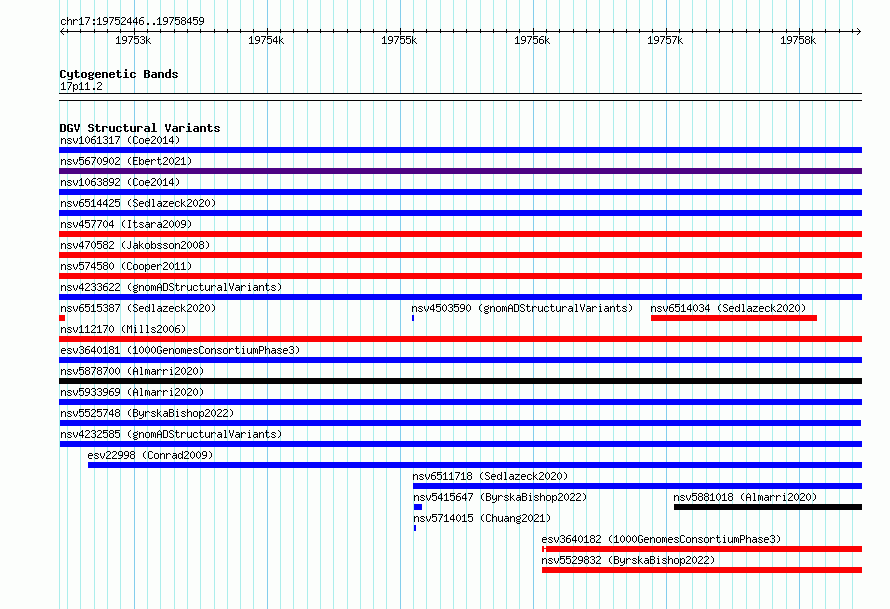Open nsv5881018 (Almarri2020) variant label
This screenshot has width=890, height=609.
[x=745, y=497]
